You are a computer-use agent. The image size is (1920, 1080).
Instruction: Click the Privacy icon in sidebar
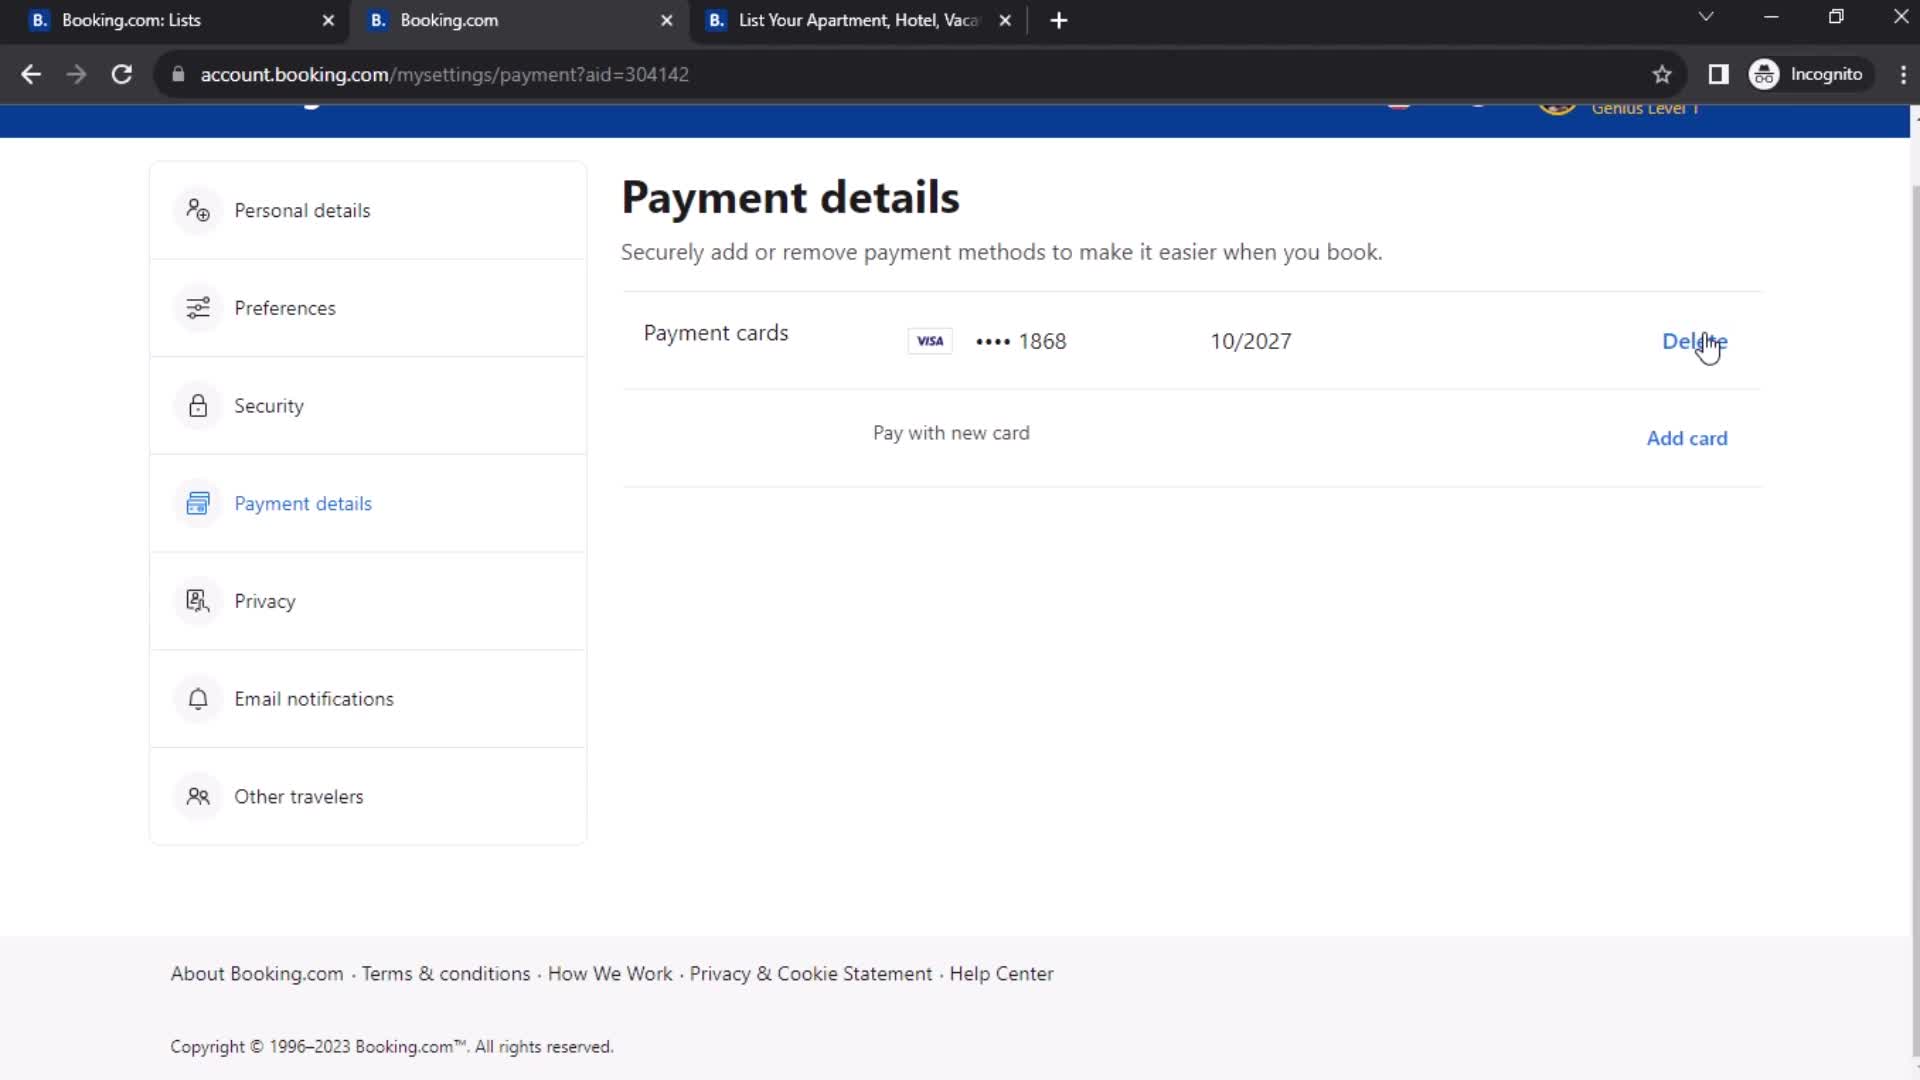(198, 601)
